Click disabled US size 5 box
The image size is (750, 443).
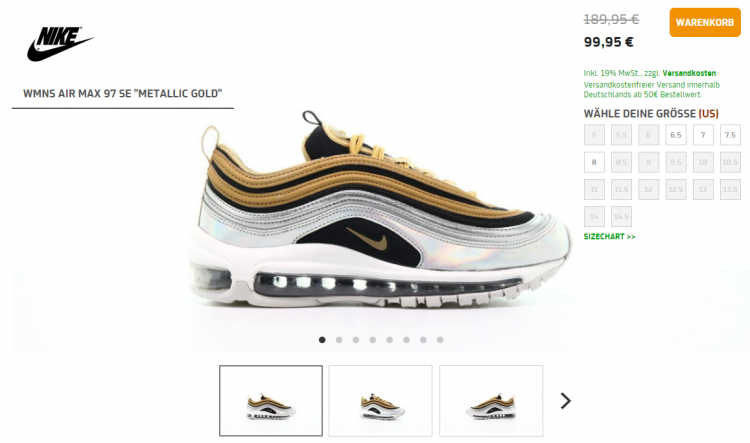point(594,135)
